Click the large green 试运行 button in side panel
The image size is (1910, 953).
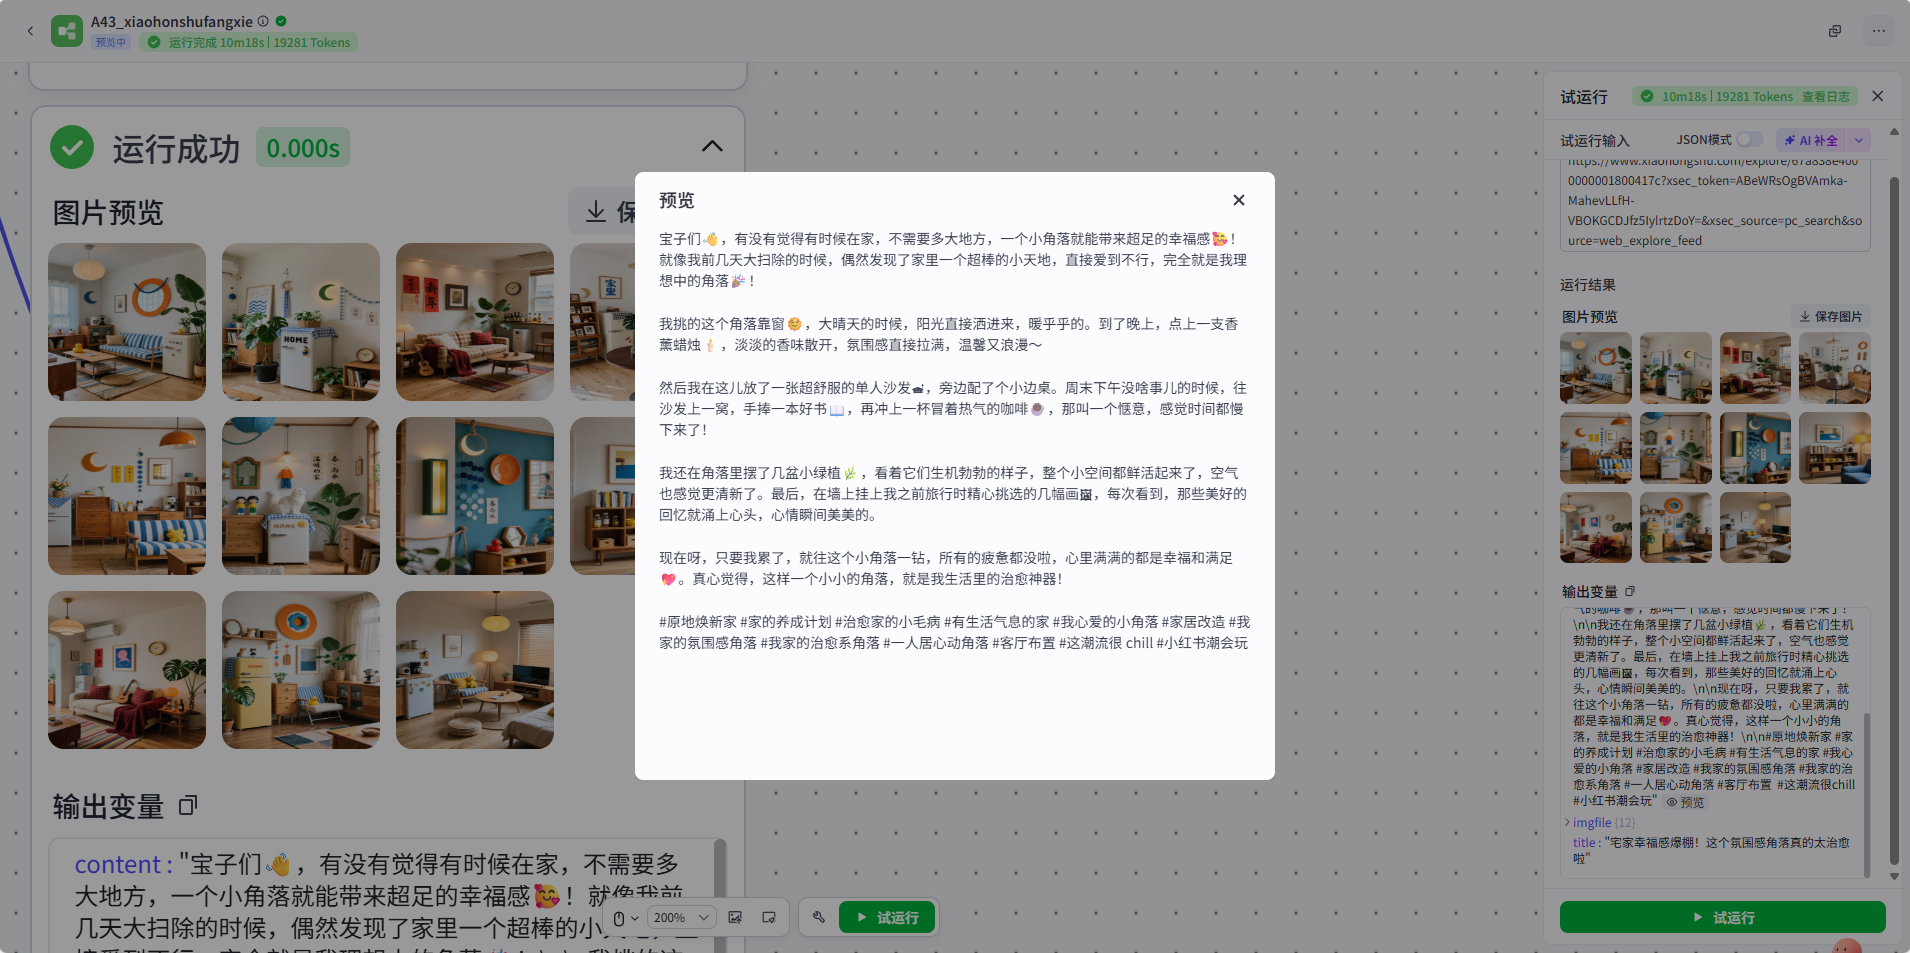point(1722,917)
